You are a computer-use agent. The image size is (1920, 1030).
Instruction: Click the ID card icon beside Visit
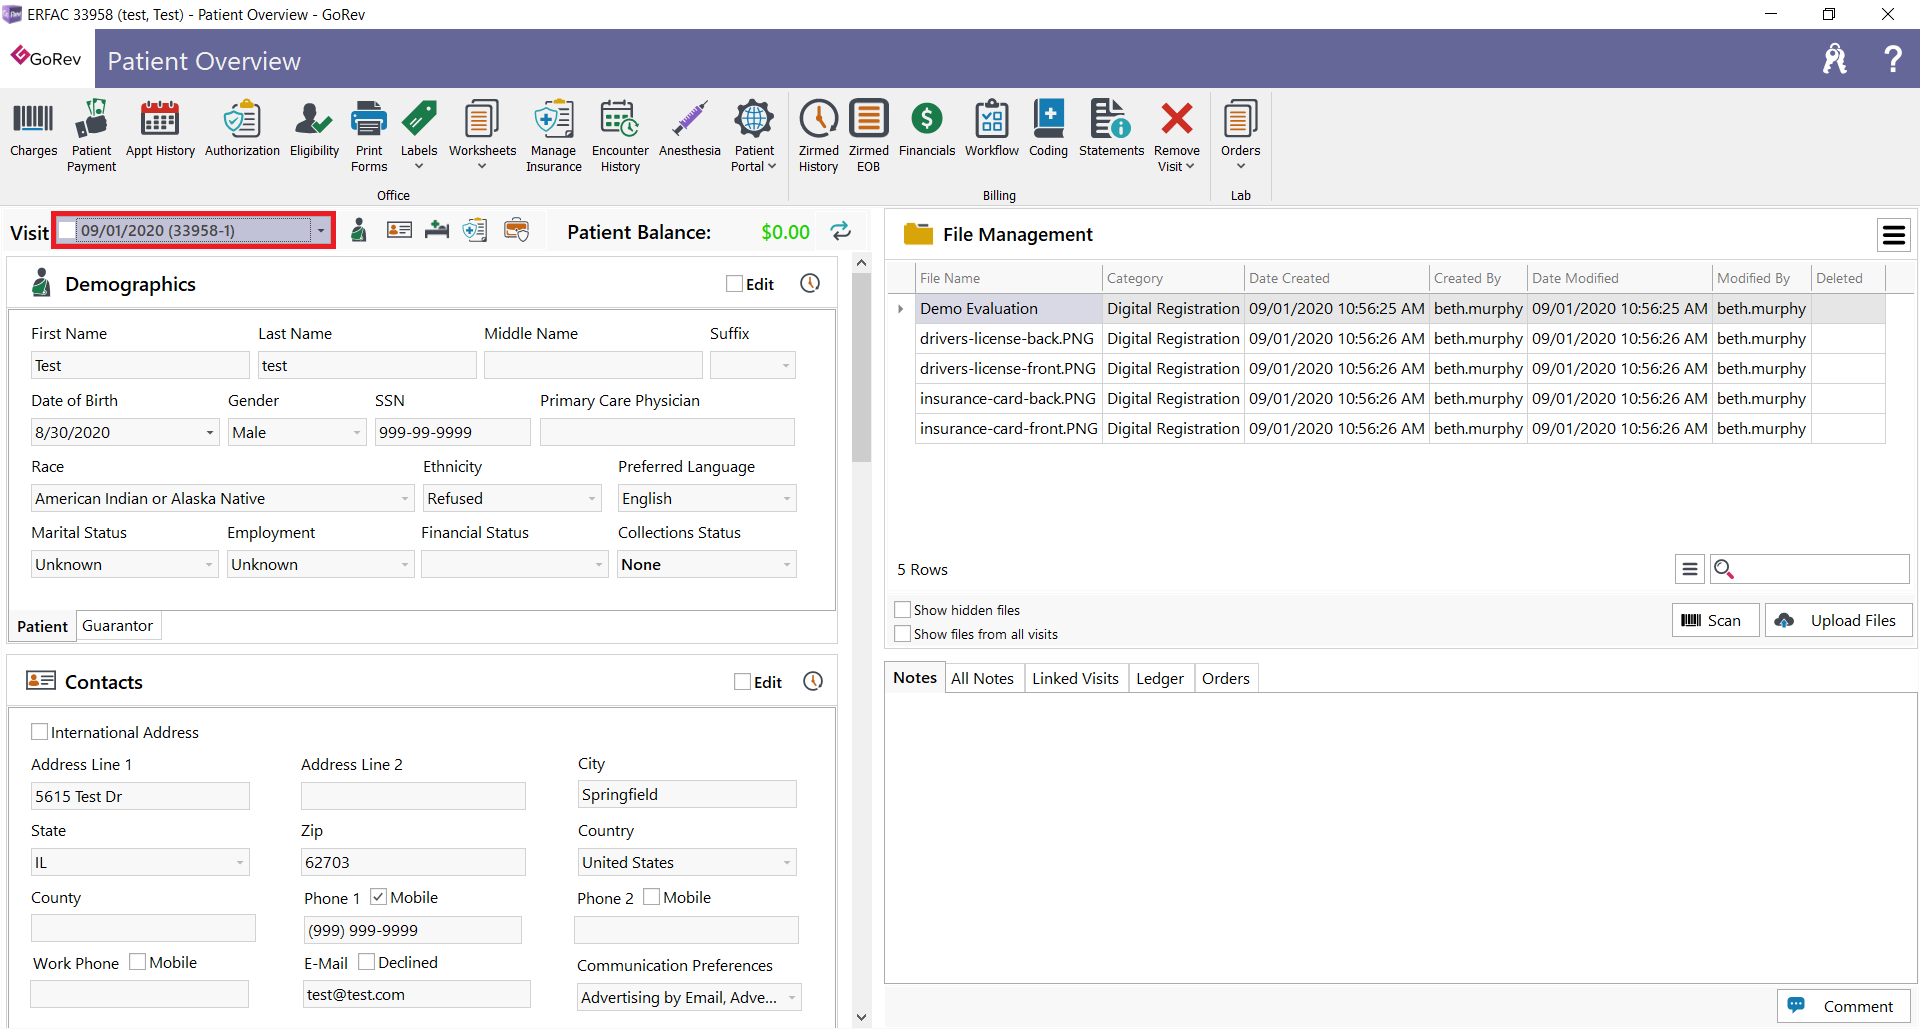click(399, 231)
